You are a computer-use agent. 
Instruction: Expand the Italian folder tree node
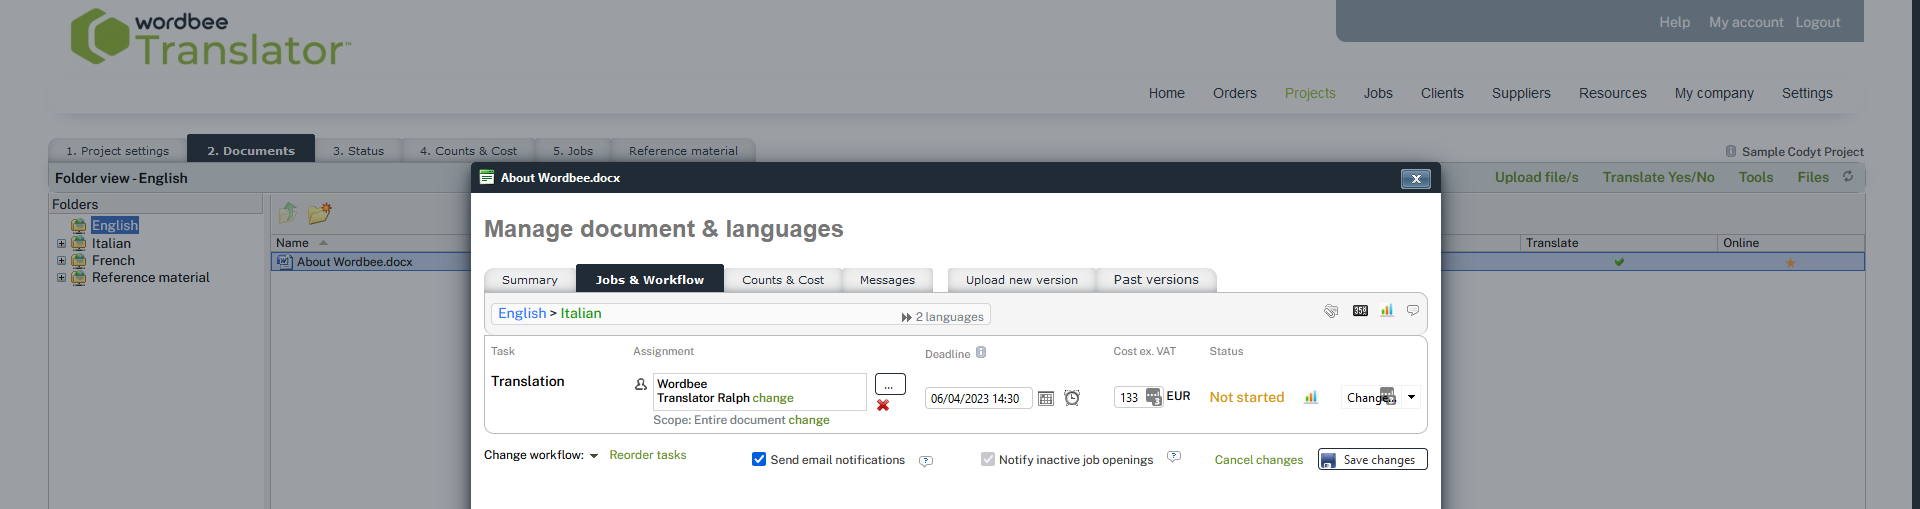click(61, 244)
